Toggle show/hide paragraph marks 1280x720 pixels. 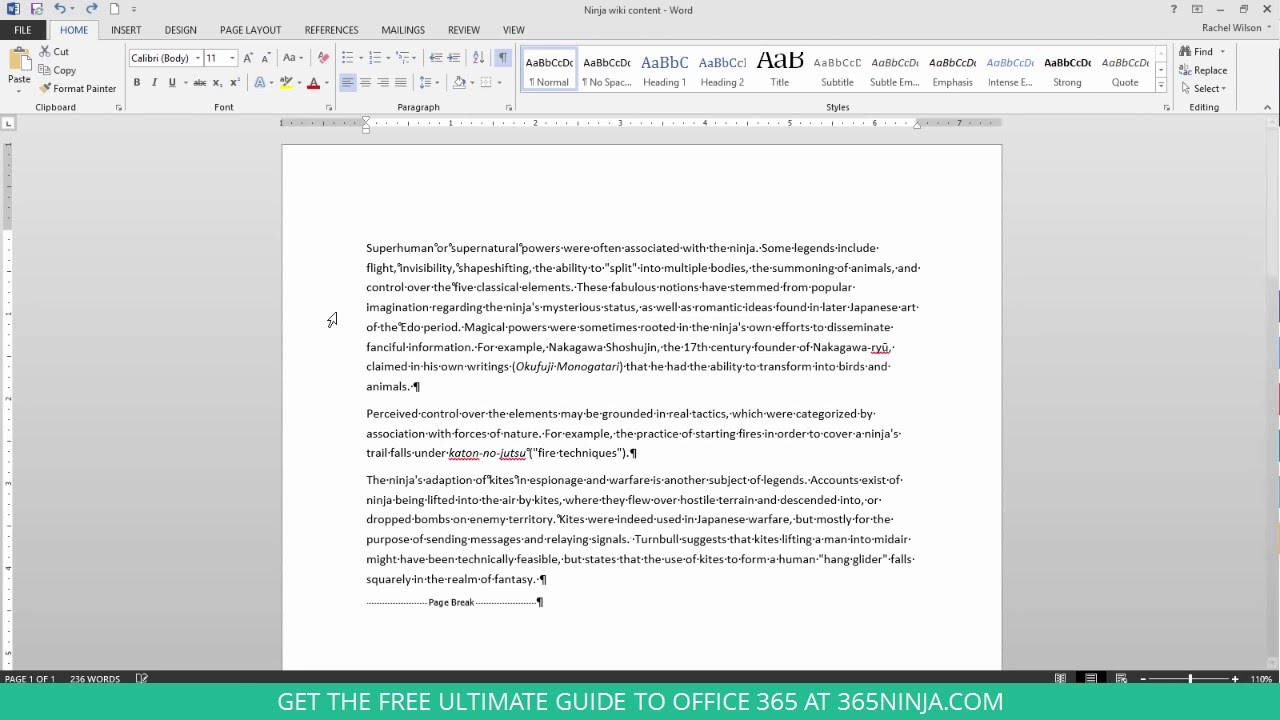(x=502, y=58)
